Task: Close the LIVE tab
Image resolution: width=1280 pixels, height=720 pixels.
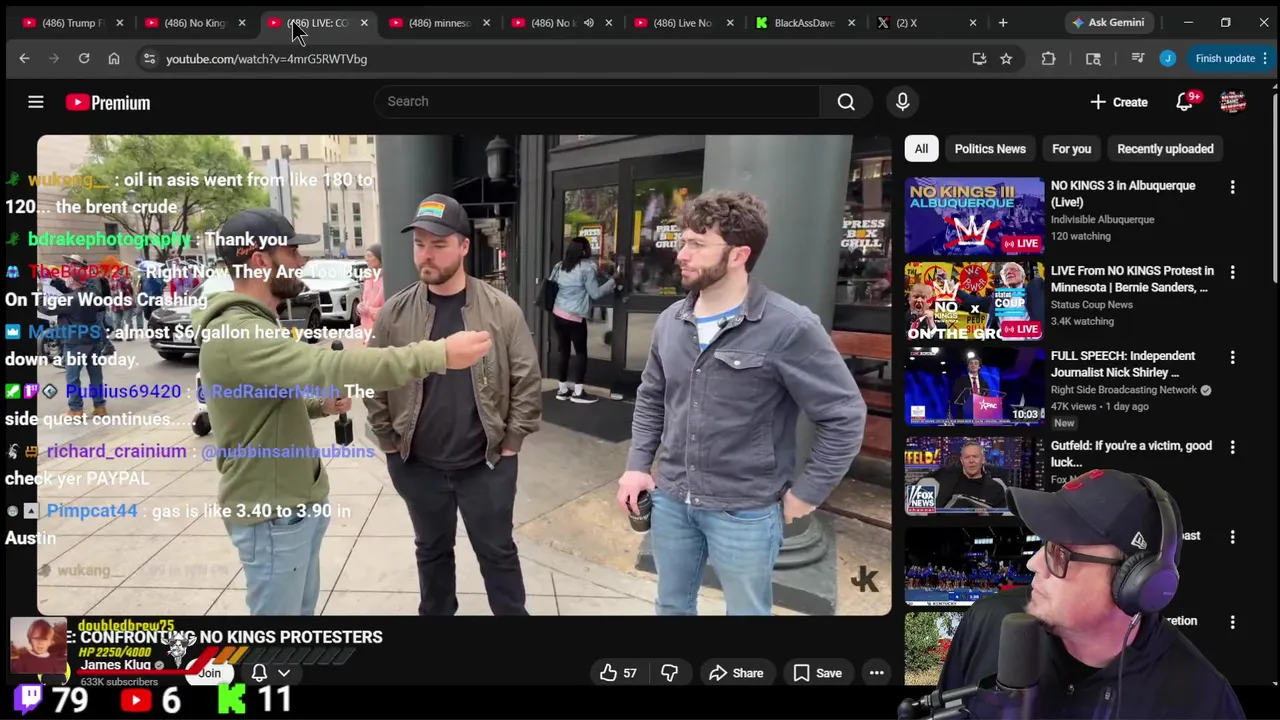Action: coord(364,22)
